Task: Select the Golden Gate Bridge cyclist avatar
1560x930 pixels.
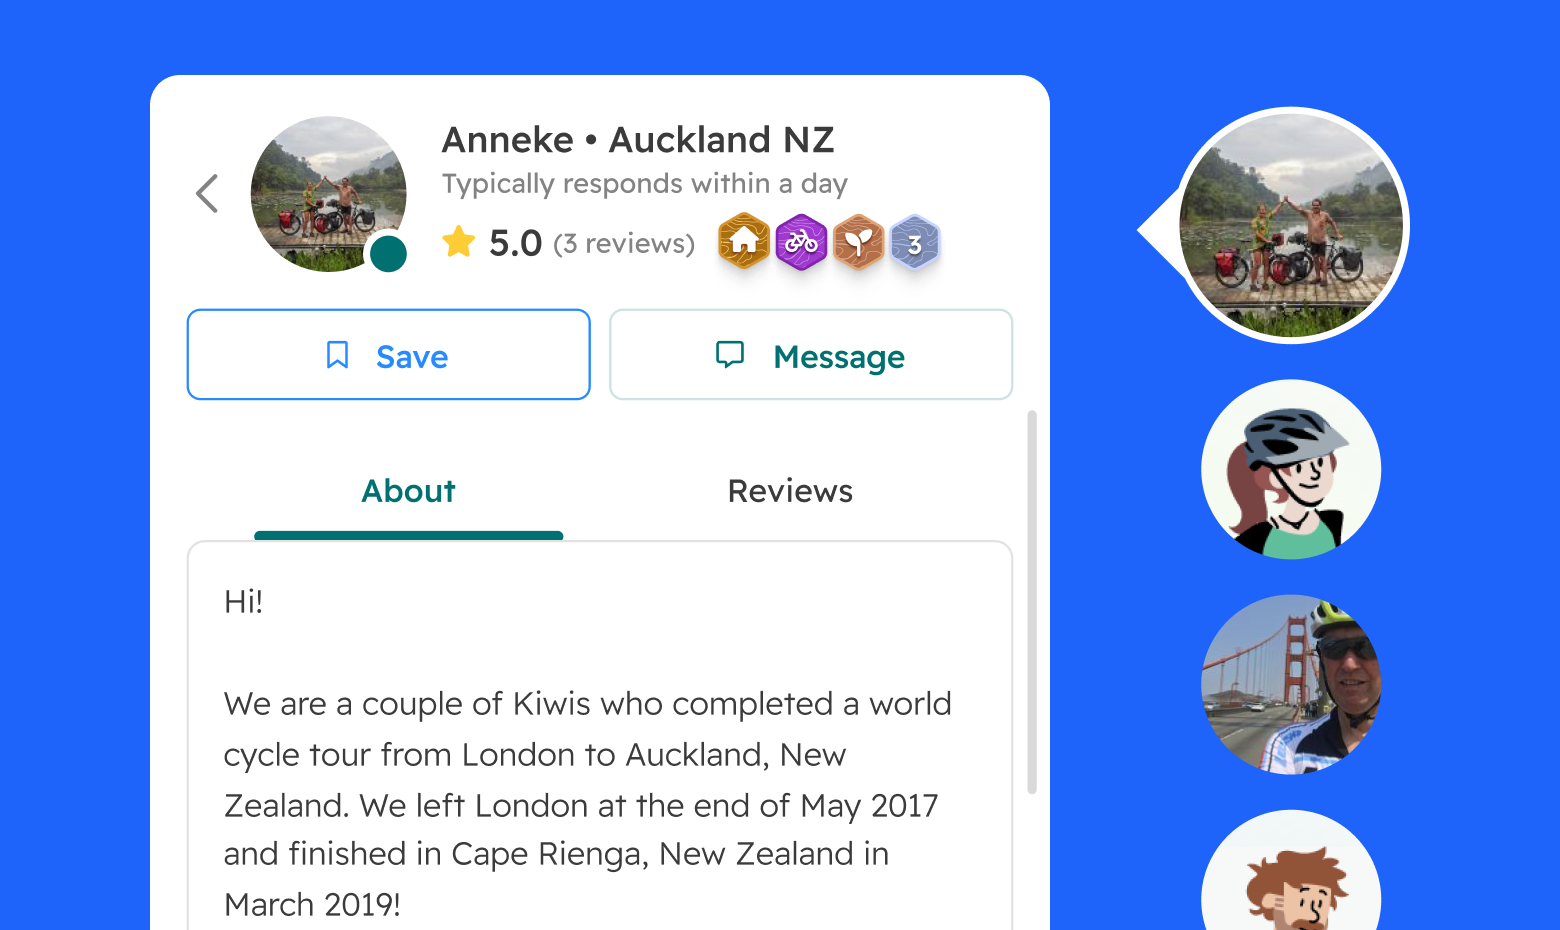Action: 1291,685
